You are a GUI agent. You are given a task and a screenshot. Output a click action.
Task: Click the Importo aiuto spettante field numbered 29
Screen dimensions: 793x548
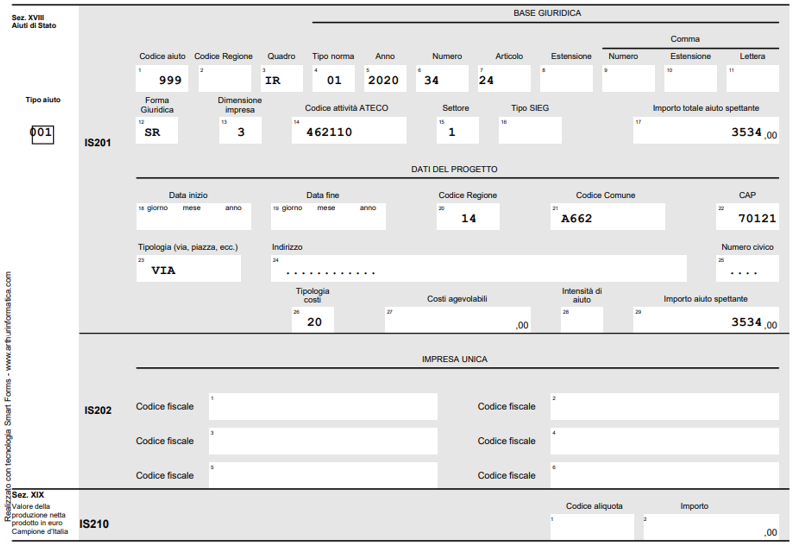pyautogui.click(x=706, y=320)
